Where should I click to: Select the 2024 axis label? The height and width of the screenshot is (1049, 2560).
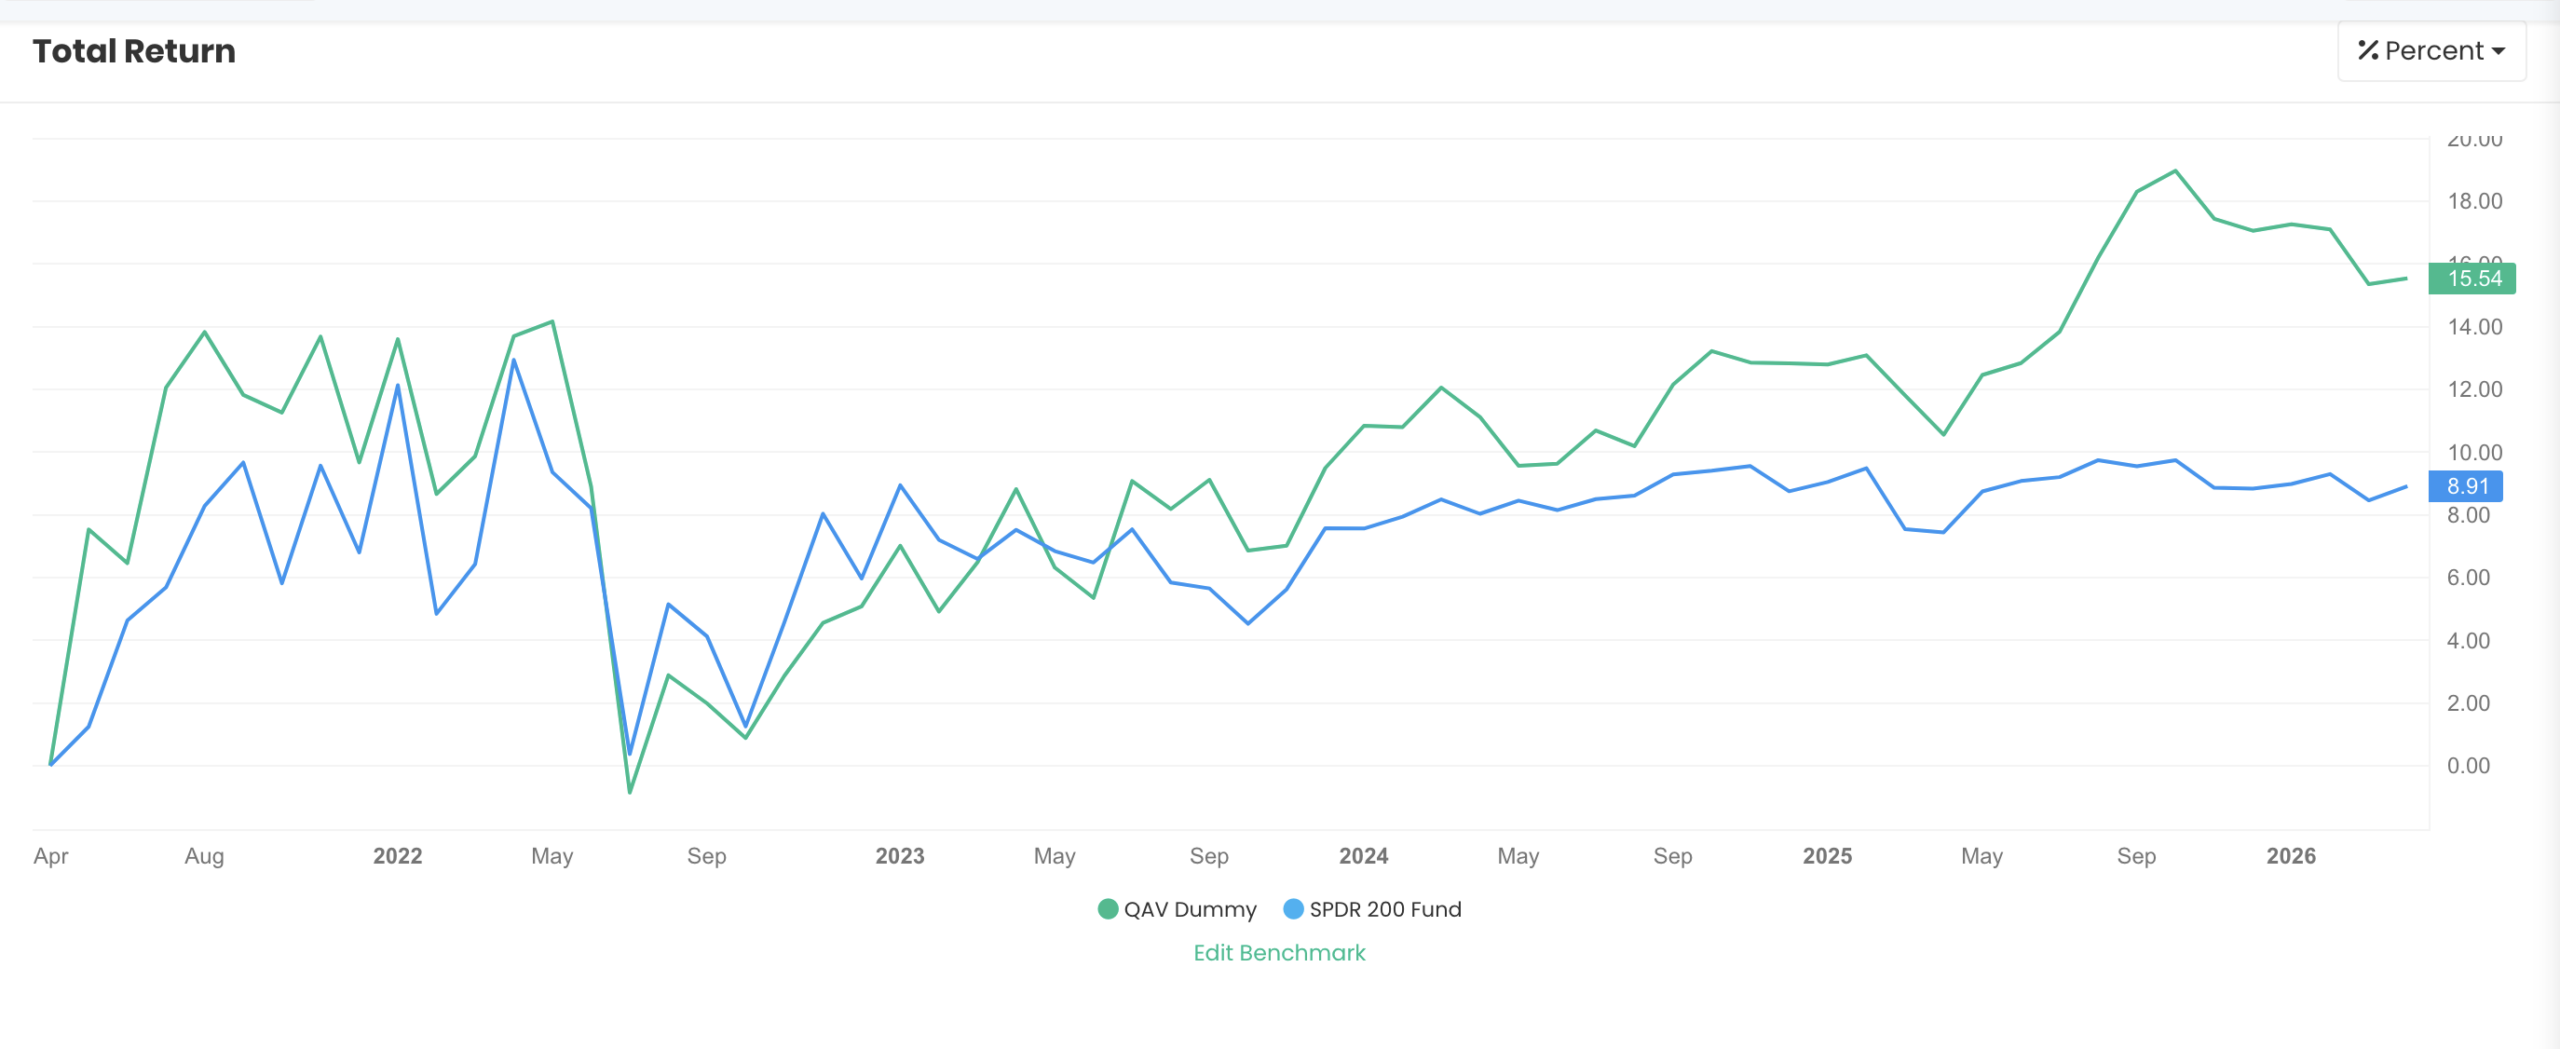click(1364, 856)
